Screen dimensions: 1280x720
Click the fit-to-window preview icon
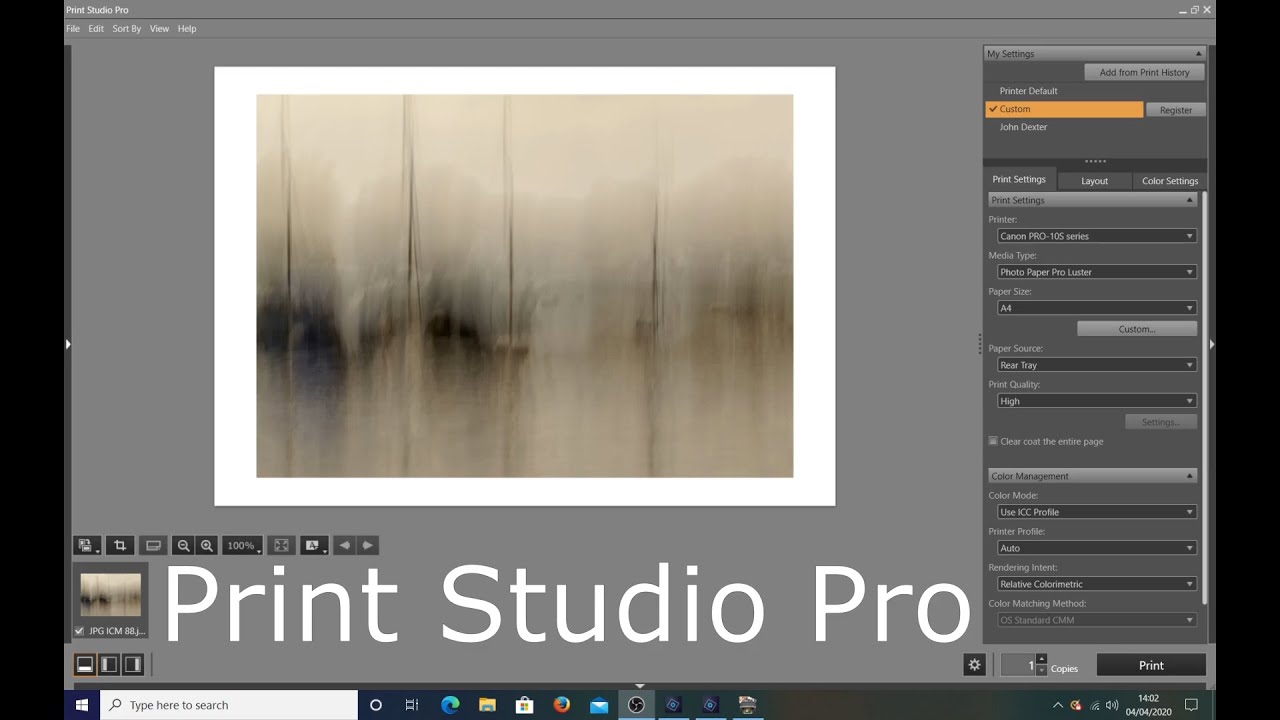pyautogui.click(x=281, y=545)
